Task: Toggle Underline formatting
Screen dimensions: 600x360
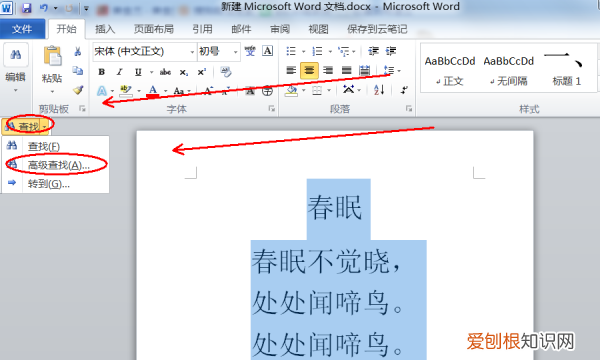Action: click(x=138, y=72)
